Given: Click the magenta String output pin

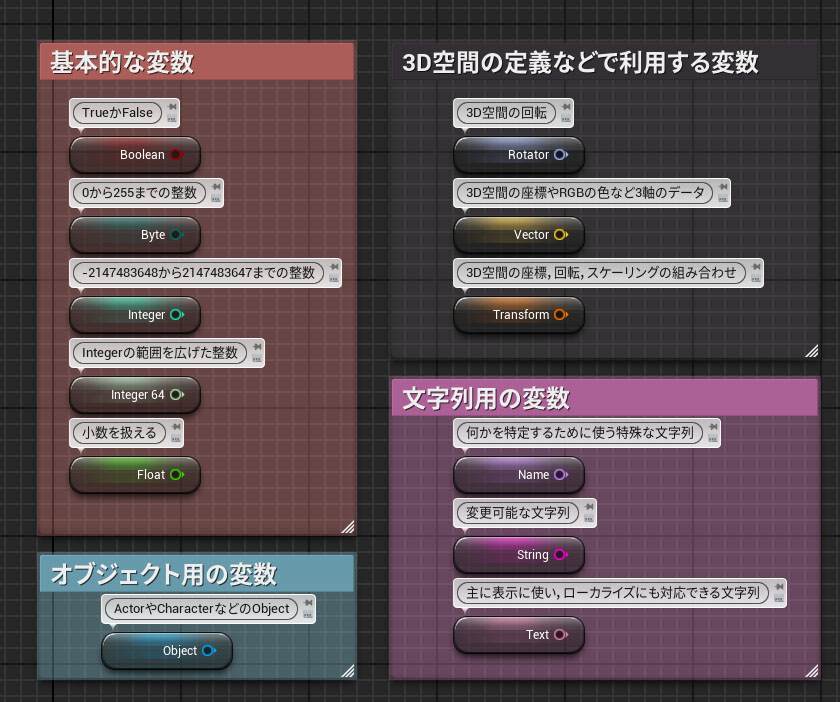Looking at the screenshot, I should (x=560, y=555).
